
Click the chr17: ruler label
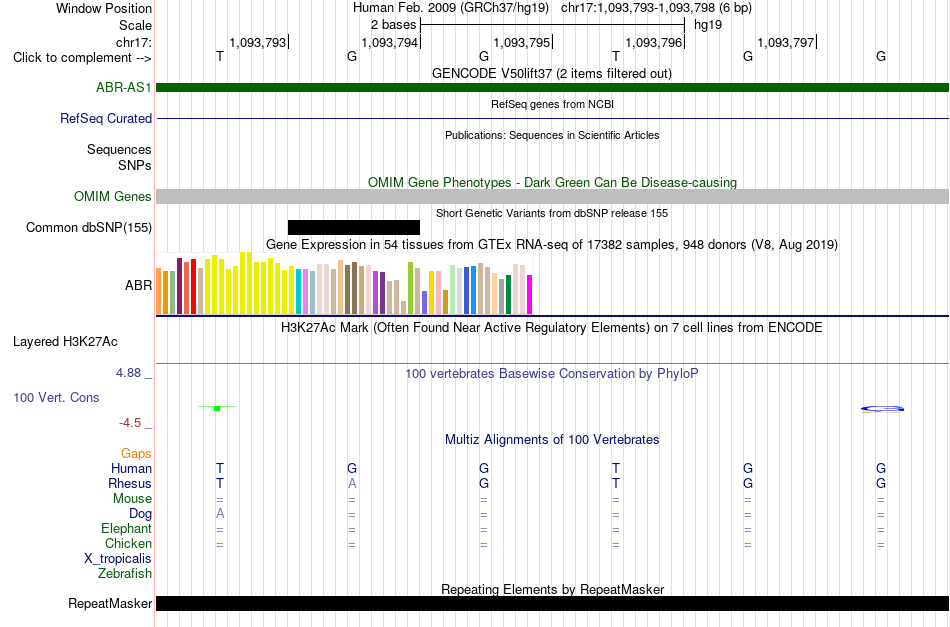134,42
